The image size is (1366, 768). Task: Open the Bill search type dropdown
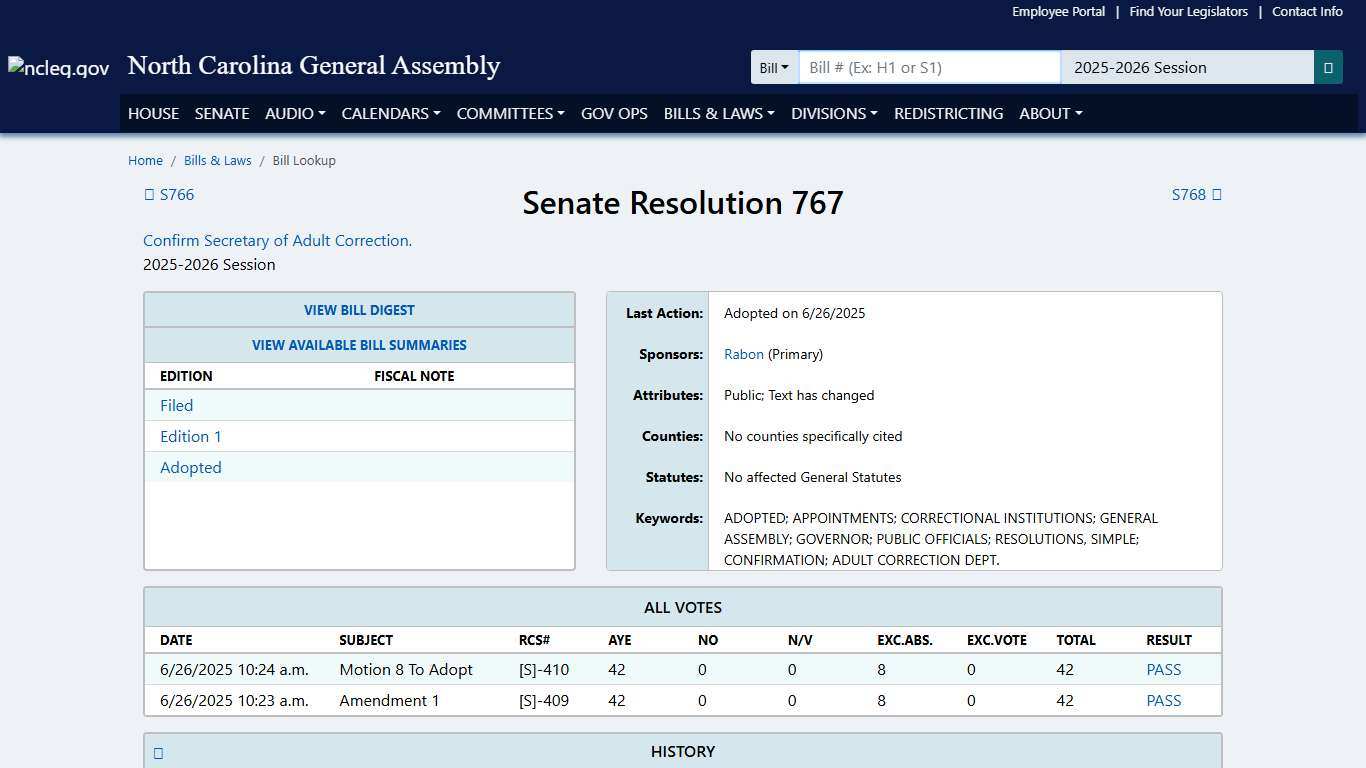pyautogui.click(x=774, y=67)
